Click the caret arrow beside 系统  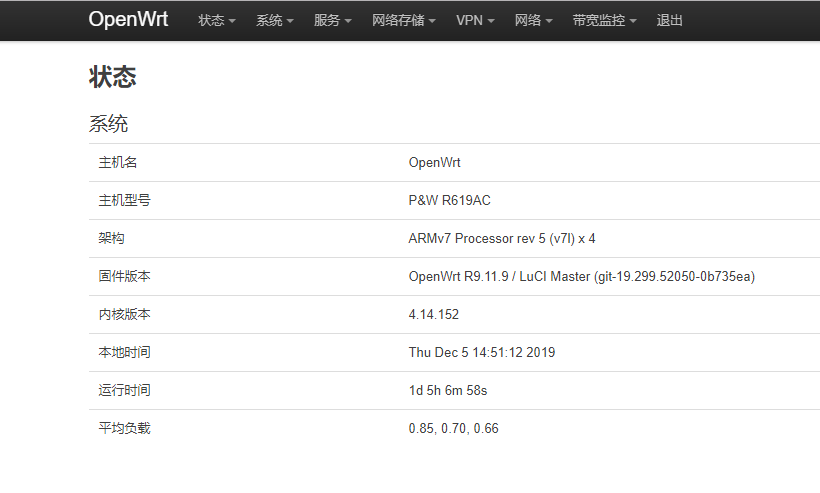click(290, 21)
